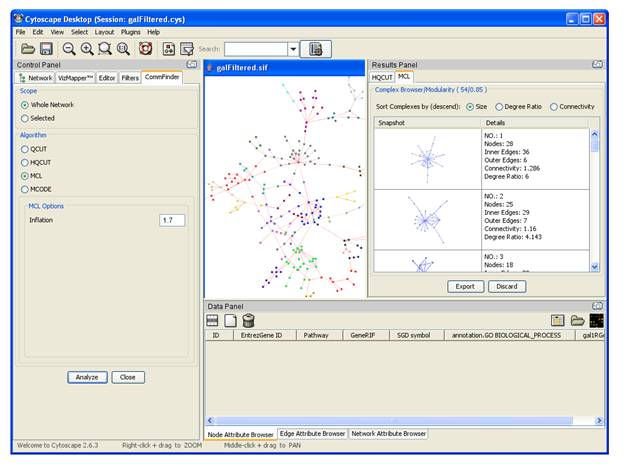This screenshot has width=624, height=465.
Task: Choose the MCL algorithm
Action: [x=25, y=176]
